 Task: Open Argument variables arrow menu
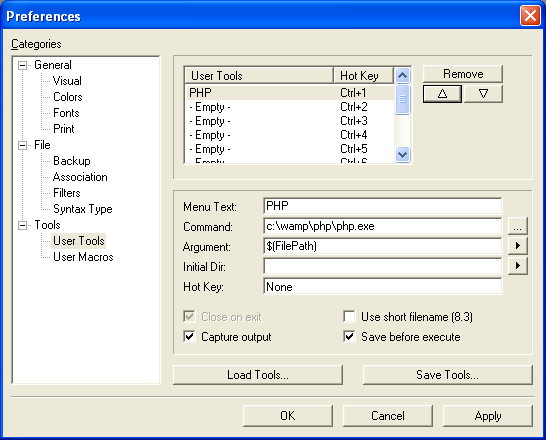[x=517, y=246]
